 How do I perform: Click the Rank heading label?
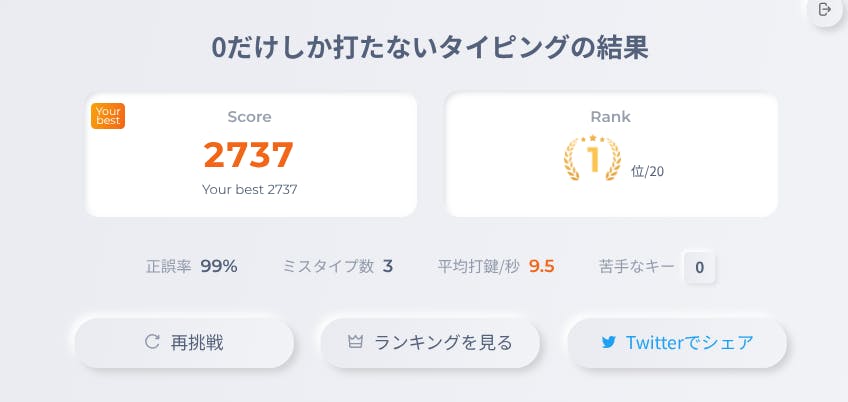tap(610, 117)
